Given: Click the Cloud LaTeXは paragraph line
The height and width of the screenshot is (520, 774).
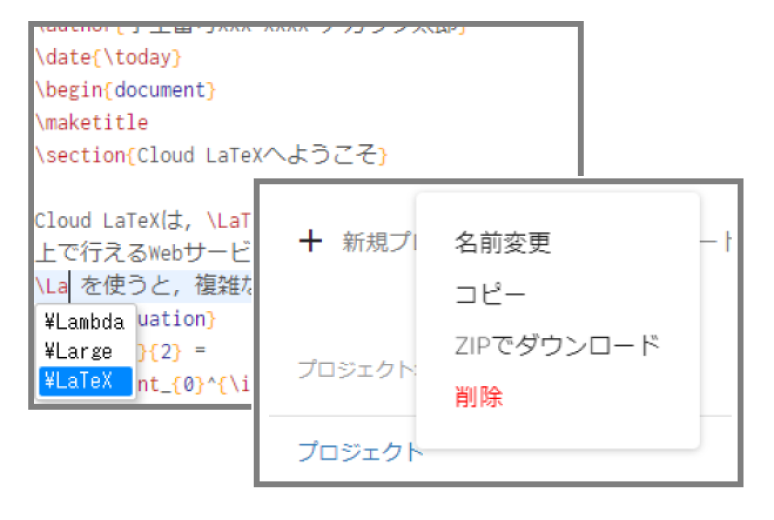Looking at the screenshot, I should pyautogui.click(x=143, y=220).
